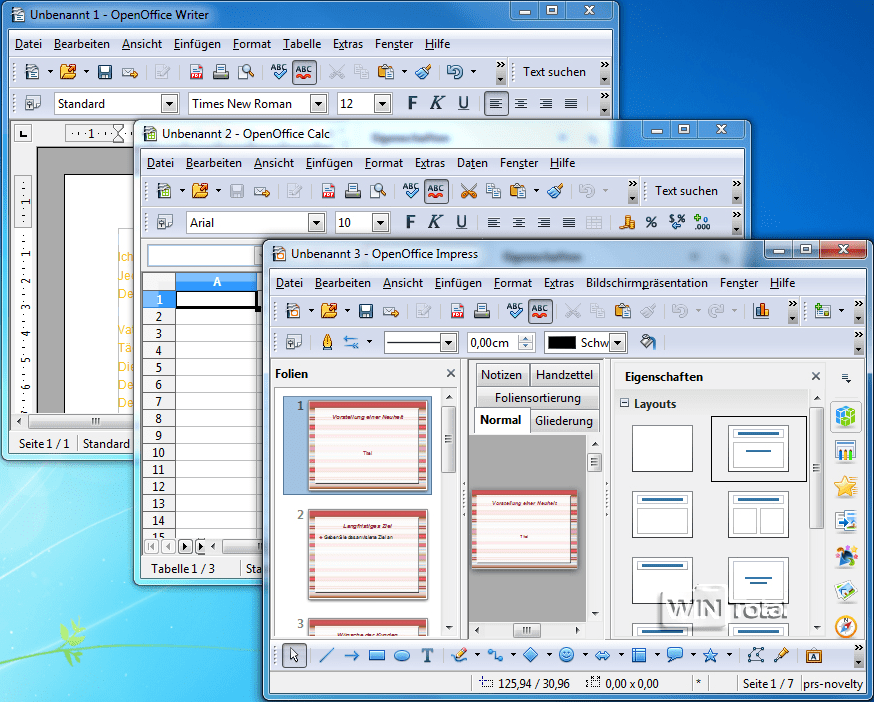Open the Daten menu in Calc
The image size is (874, 702).
472,163
